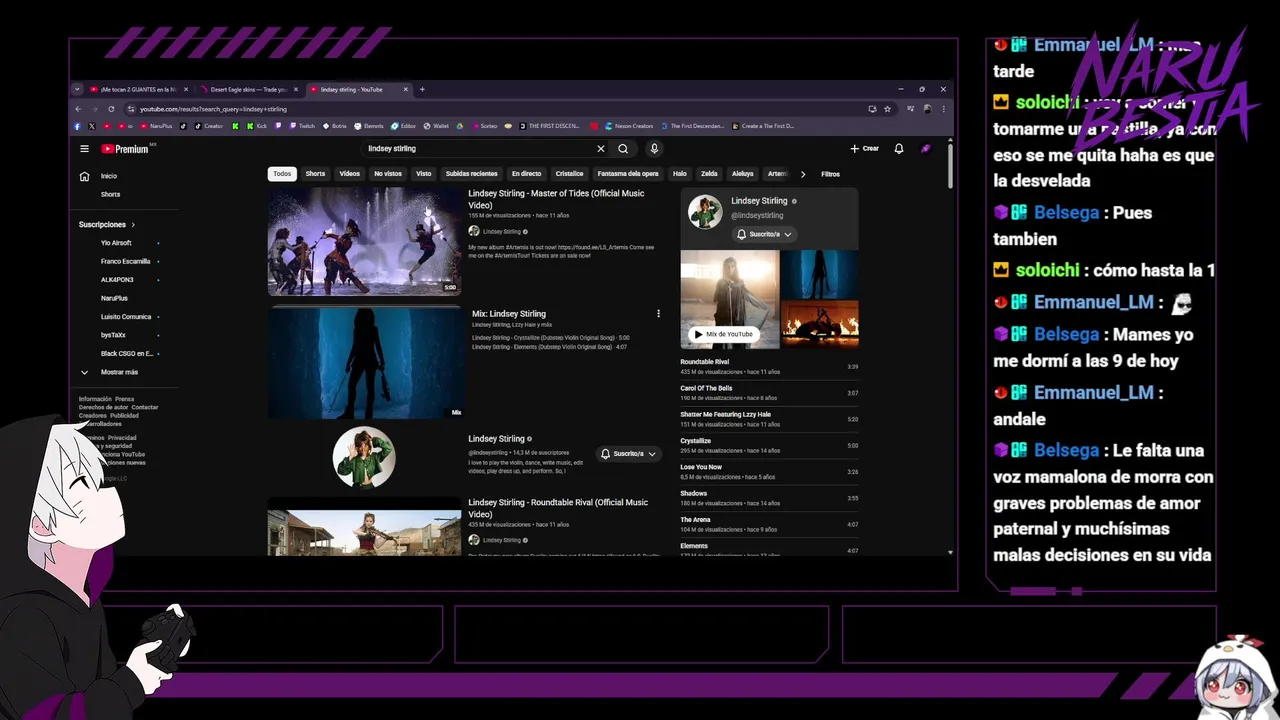Open the Twitch bookmark

point(301,126)
